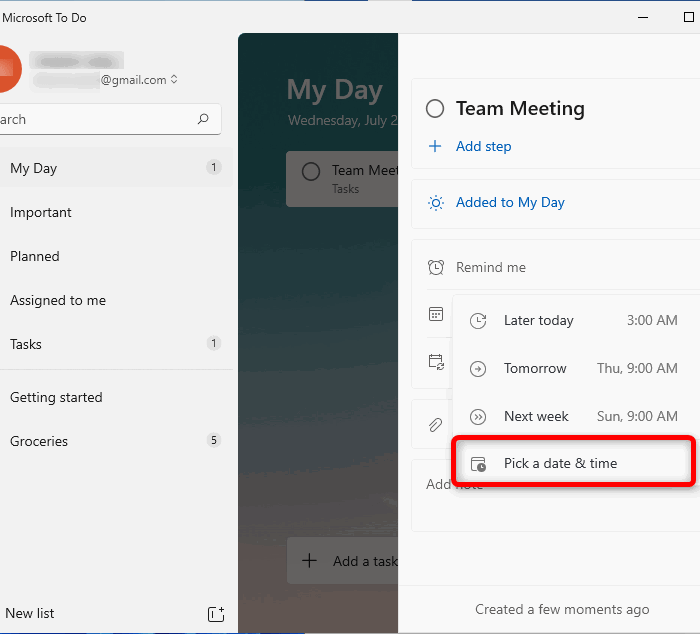Select Later today 3:00 AM reminder
The image size is (700, 634).
576,321
